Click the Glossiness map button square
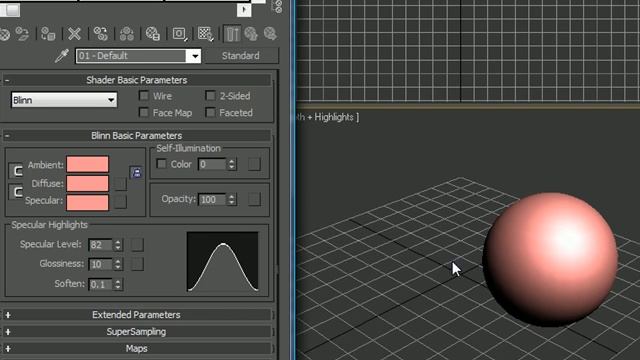640x360 pixels. coord(137,264)
